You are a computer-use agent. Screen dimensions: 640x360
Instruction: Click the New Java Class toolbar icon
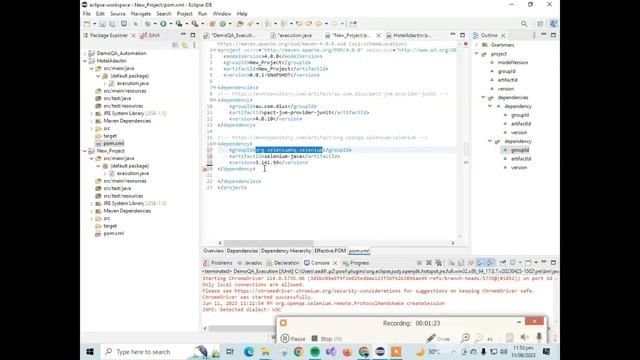(223, 24)
